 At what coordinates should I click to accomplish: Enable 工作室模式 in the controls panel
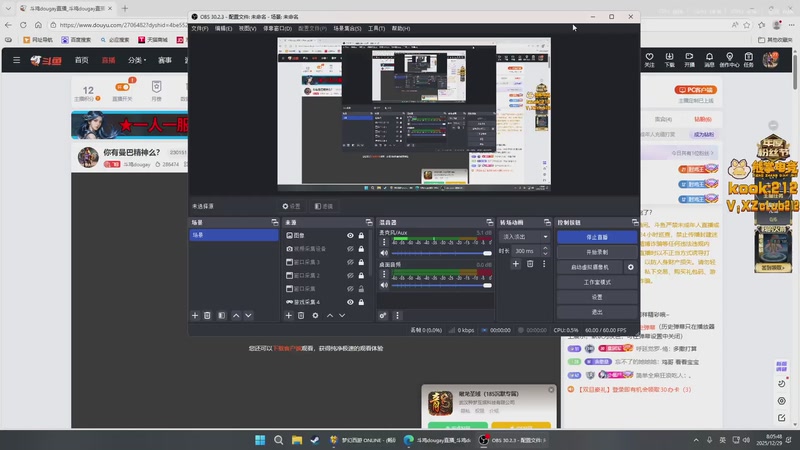click(597, 282)
